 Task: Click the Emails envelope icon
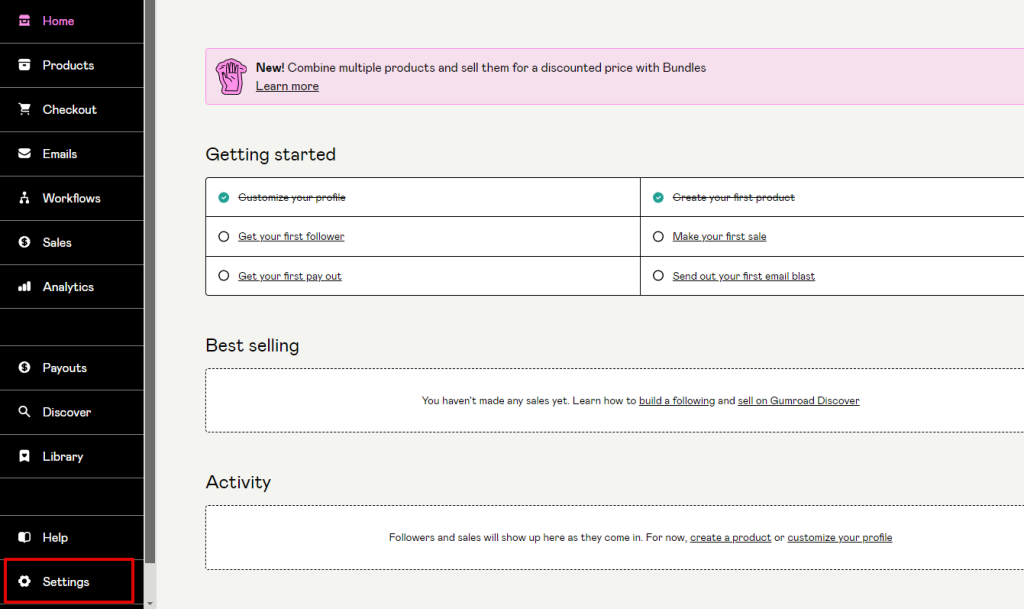[x=24, y=154]
